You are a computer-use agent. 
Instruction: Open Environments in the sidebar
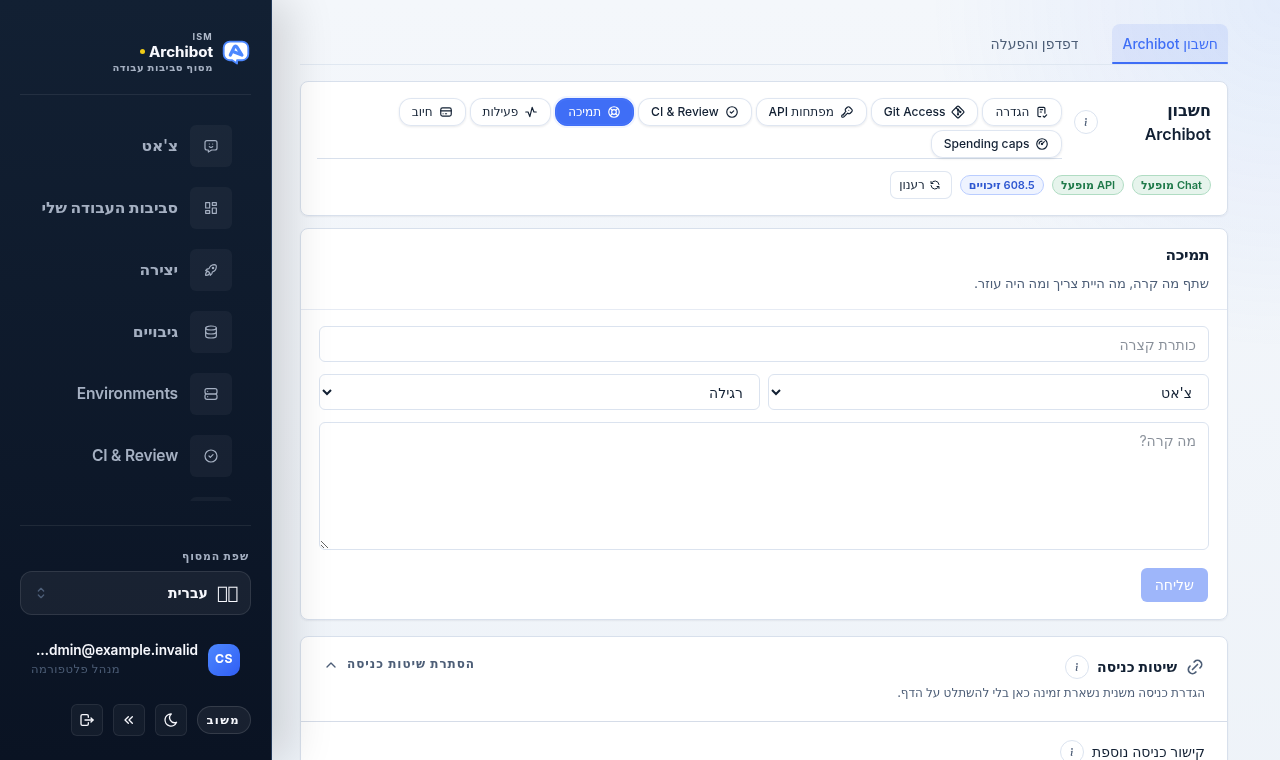point(136,394)
